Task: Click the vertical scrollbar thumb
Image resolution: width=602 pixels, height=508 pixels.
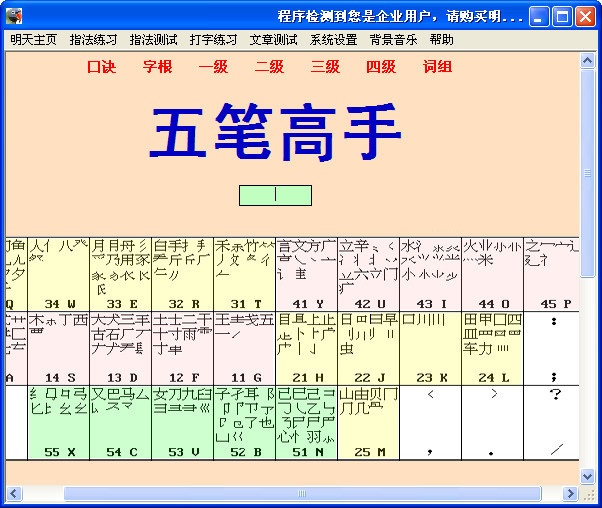Action: tap(587, 173)
